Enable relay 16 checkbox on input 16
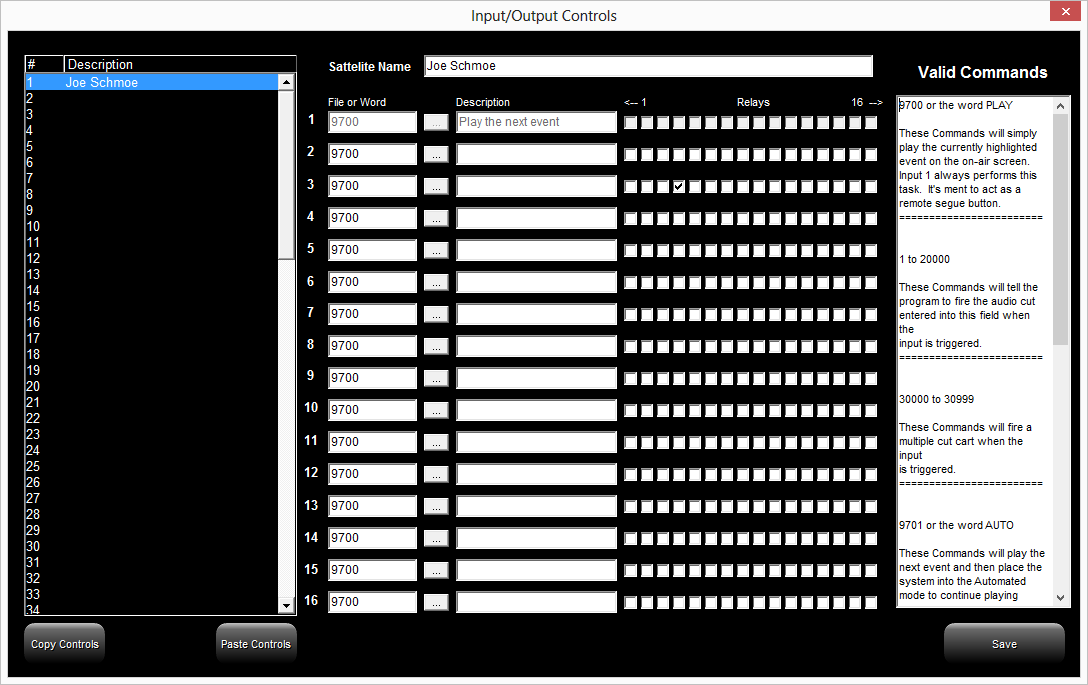This screenshot has height=685, width=1088. coord(871,602)
